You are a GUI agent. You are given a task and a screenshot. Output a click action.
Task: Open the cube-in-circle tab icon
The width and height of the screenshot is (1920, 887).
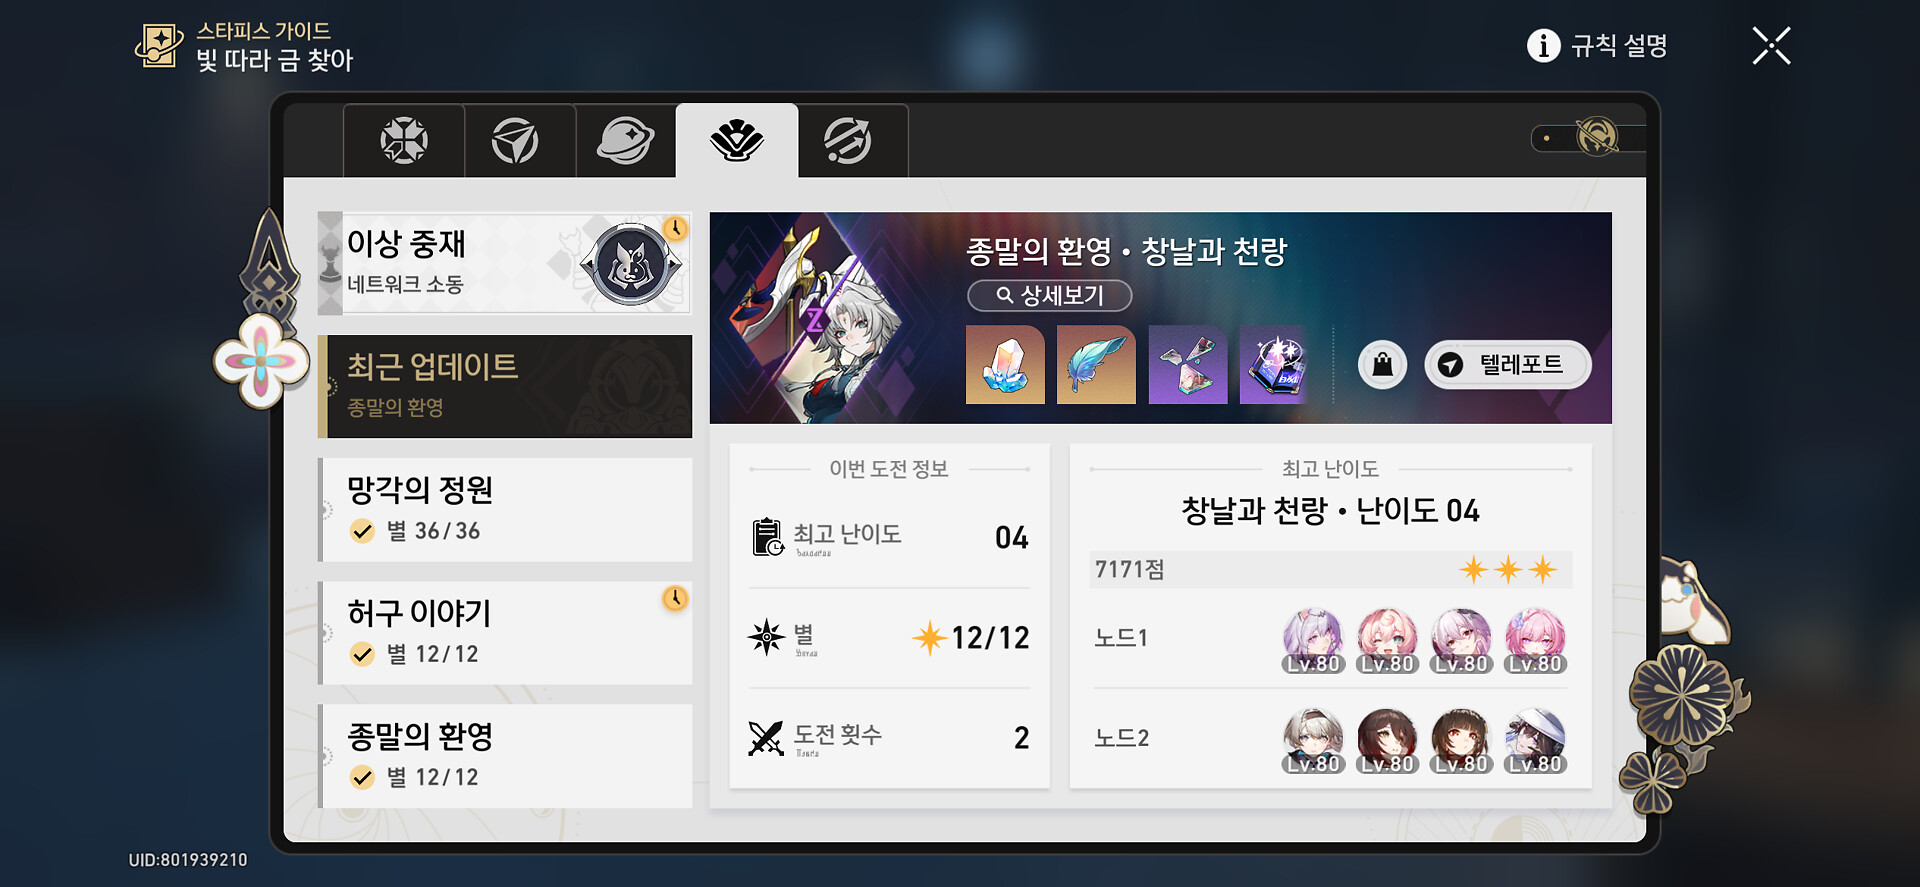coord(515,140)
